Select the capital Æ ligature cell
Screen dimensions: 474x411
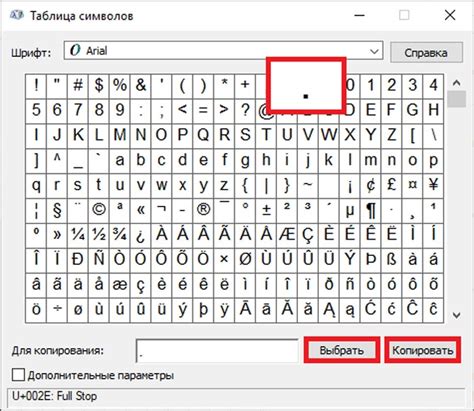point(287,236)
